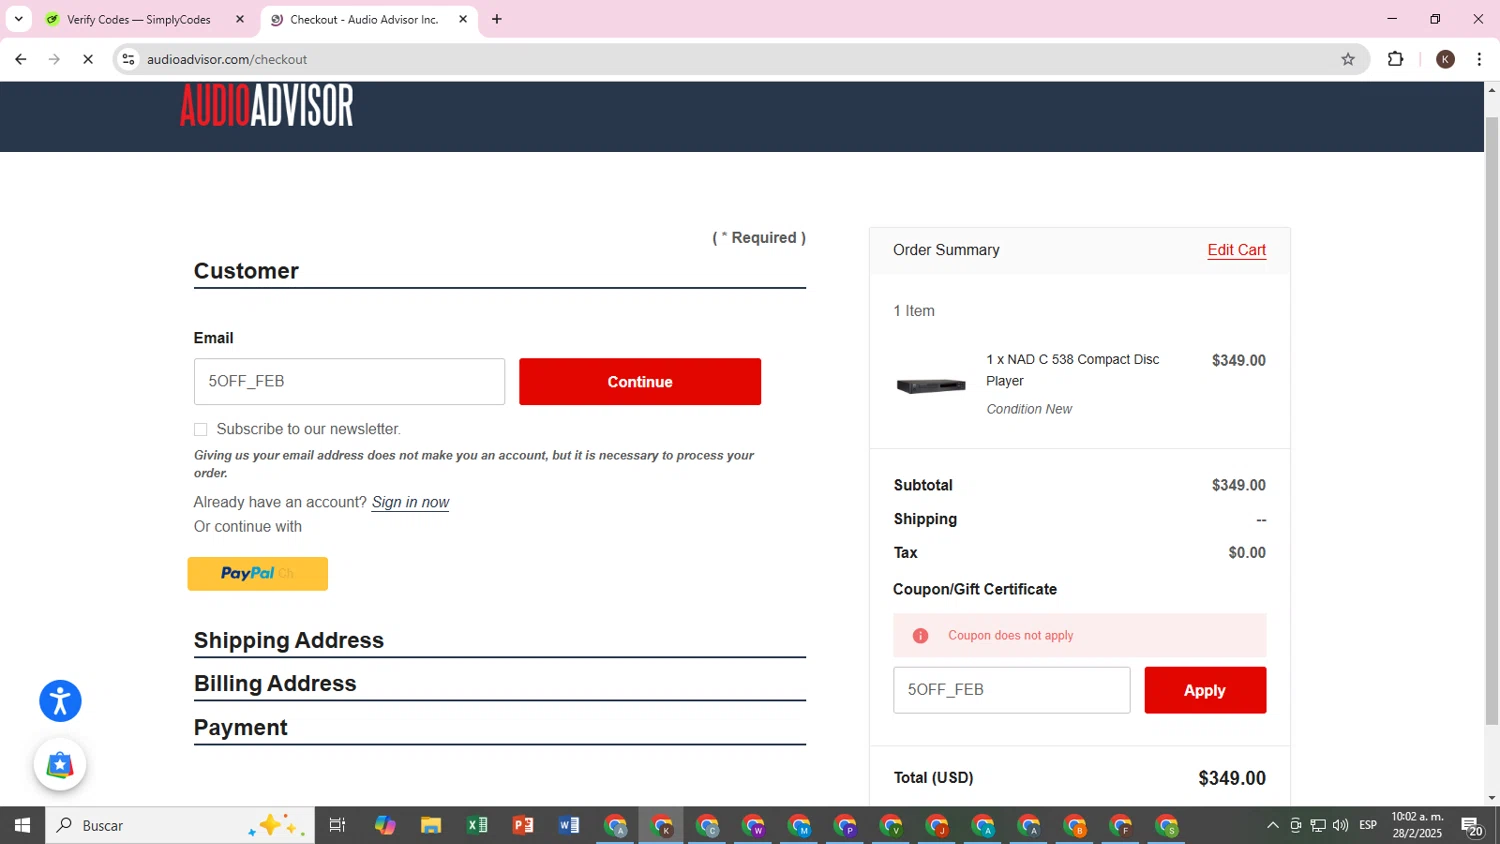Viewport: 1500px width, 844px height.
Task: Switch to Chrome profile K taskbar icon
Action: tap(662, 826)
